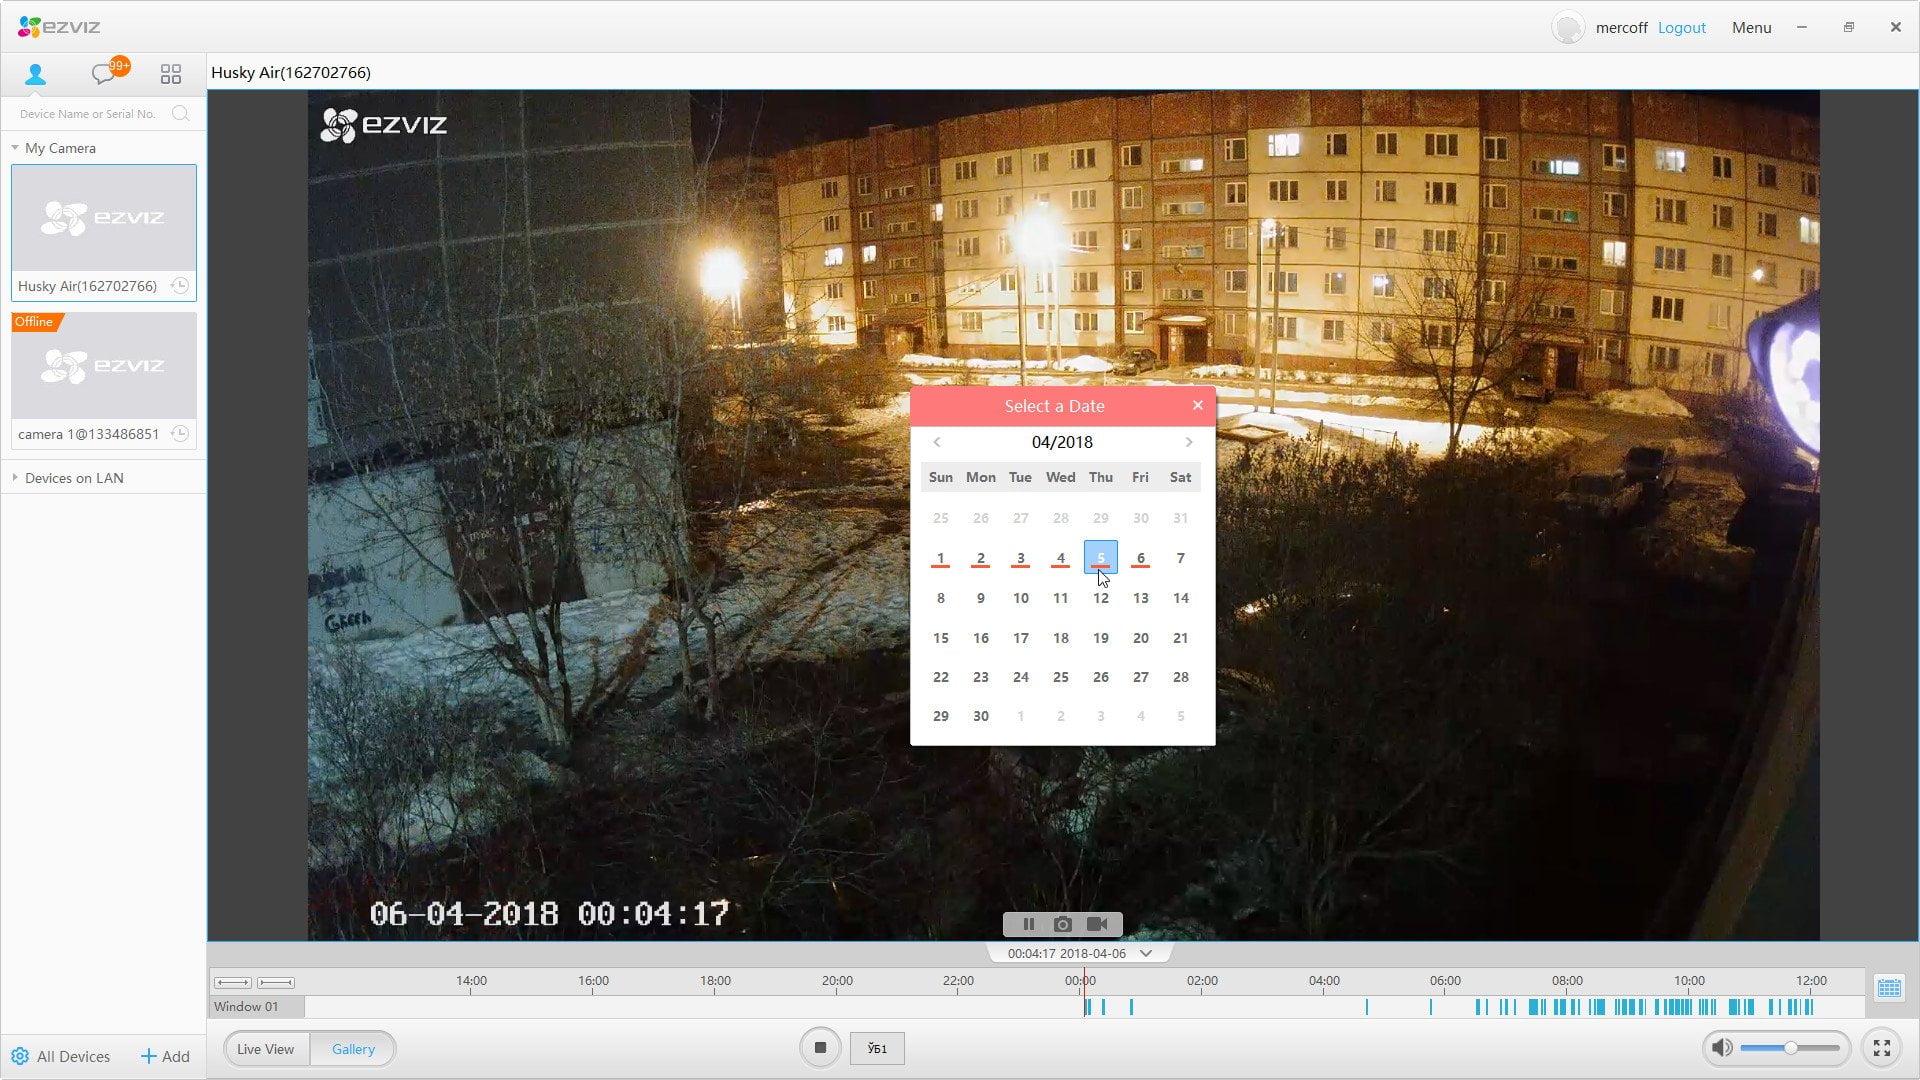
Task: Click the playback speed button
Action: tap(877, 1048)
